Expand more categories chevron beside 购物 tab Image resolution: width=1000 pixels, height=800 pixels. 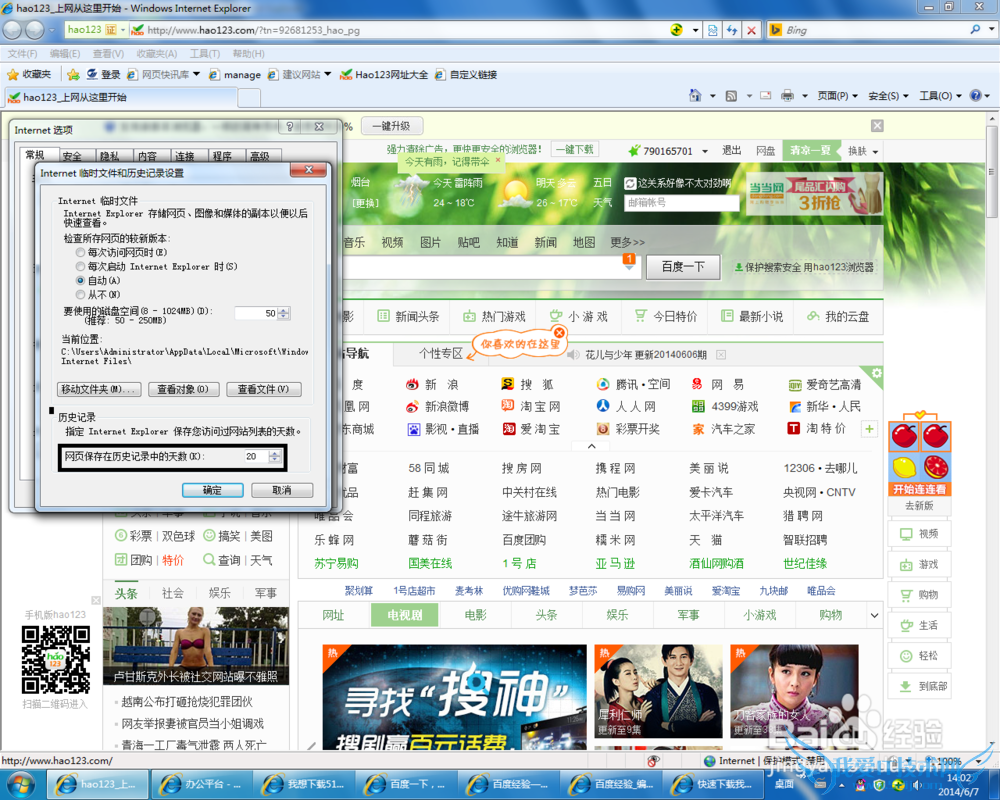(x=874, y=615)
